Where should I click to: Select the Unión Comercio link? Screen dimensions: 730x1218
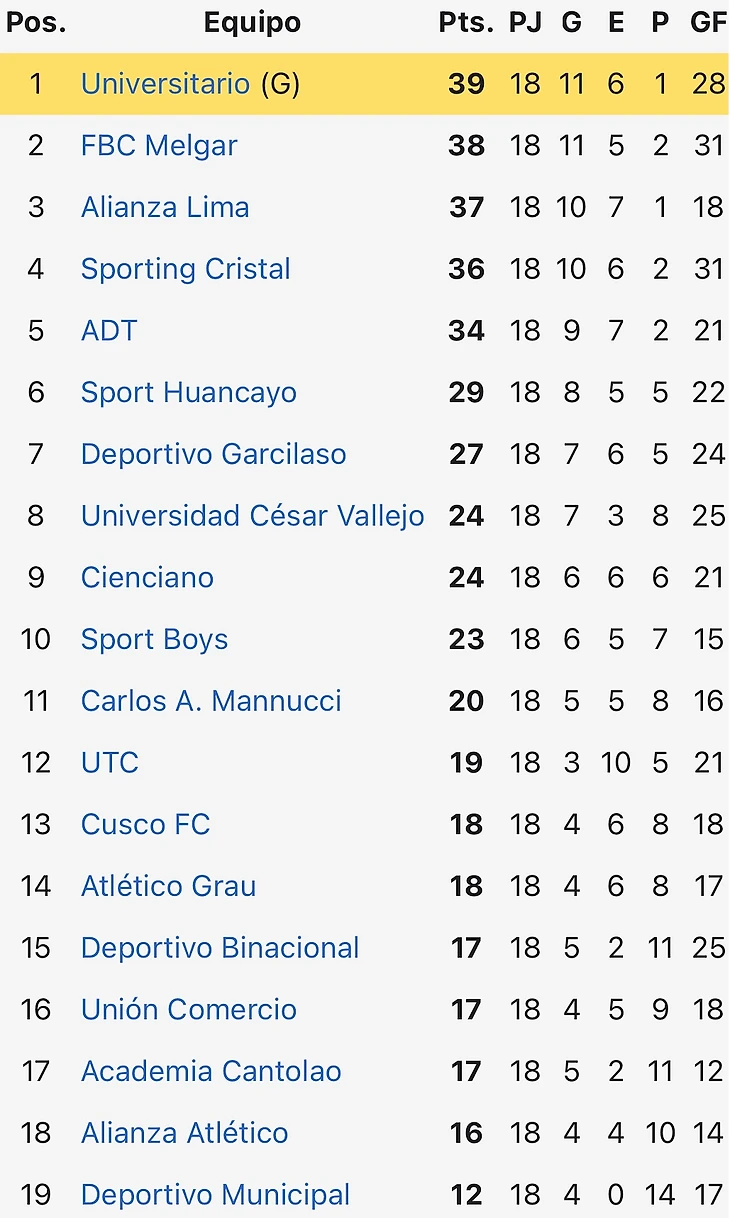(189, 1010)
